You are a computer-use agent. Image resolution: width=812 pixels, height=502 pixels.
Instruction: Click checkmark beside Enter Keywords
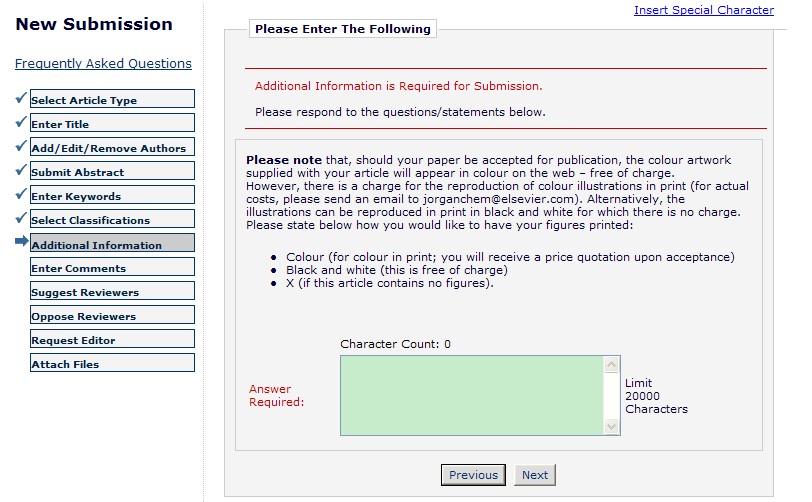pyautogui.click(x=20, y=194)
